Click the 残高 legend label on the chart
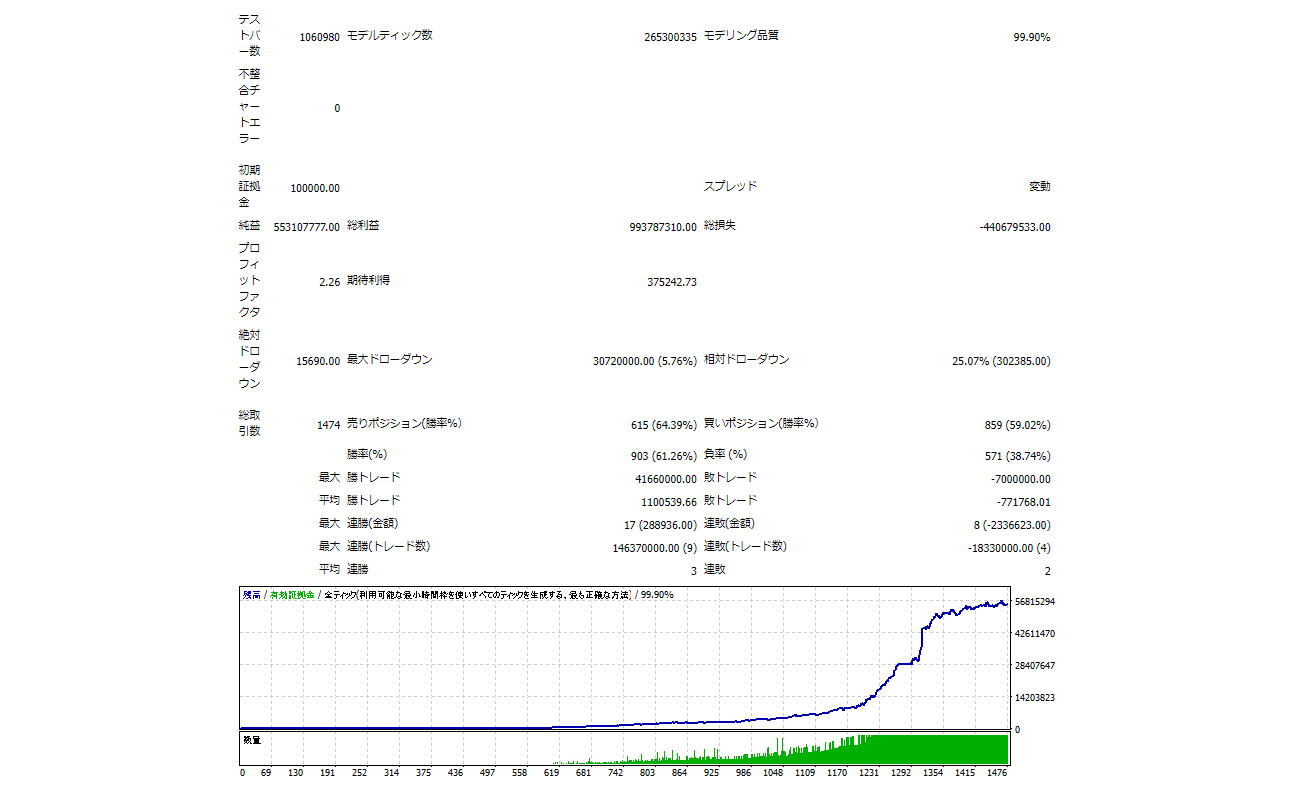Viewport: 1311px width, 789px height. click(251, 595)
